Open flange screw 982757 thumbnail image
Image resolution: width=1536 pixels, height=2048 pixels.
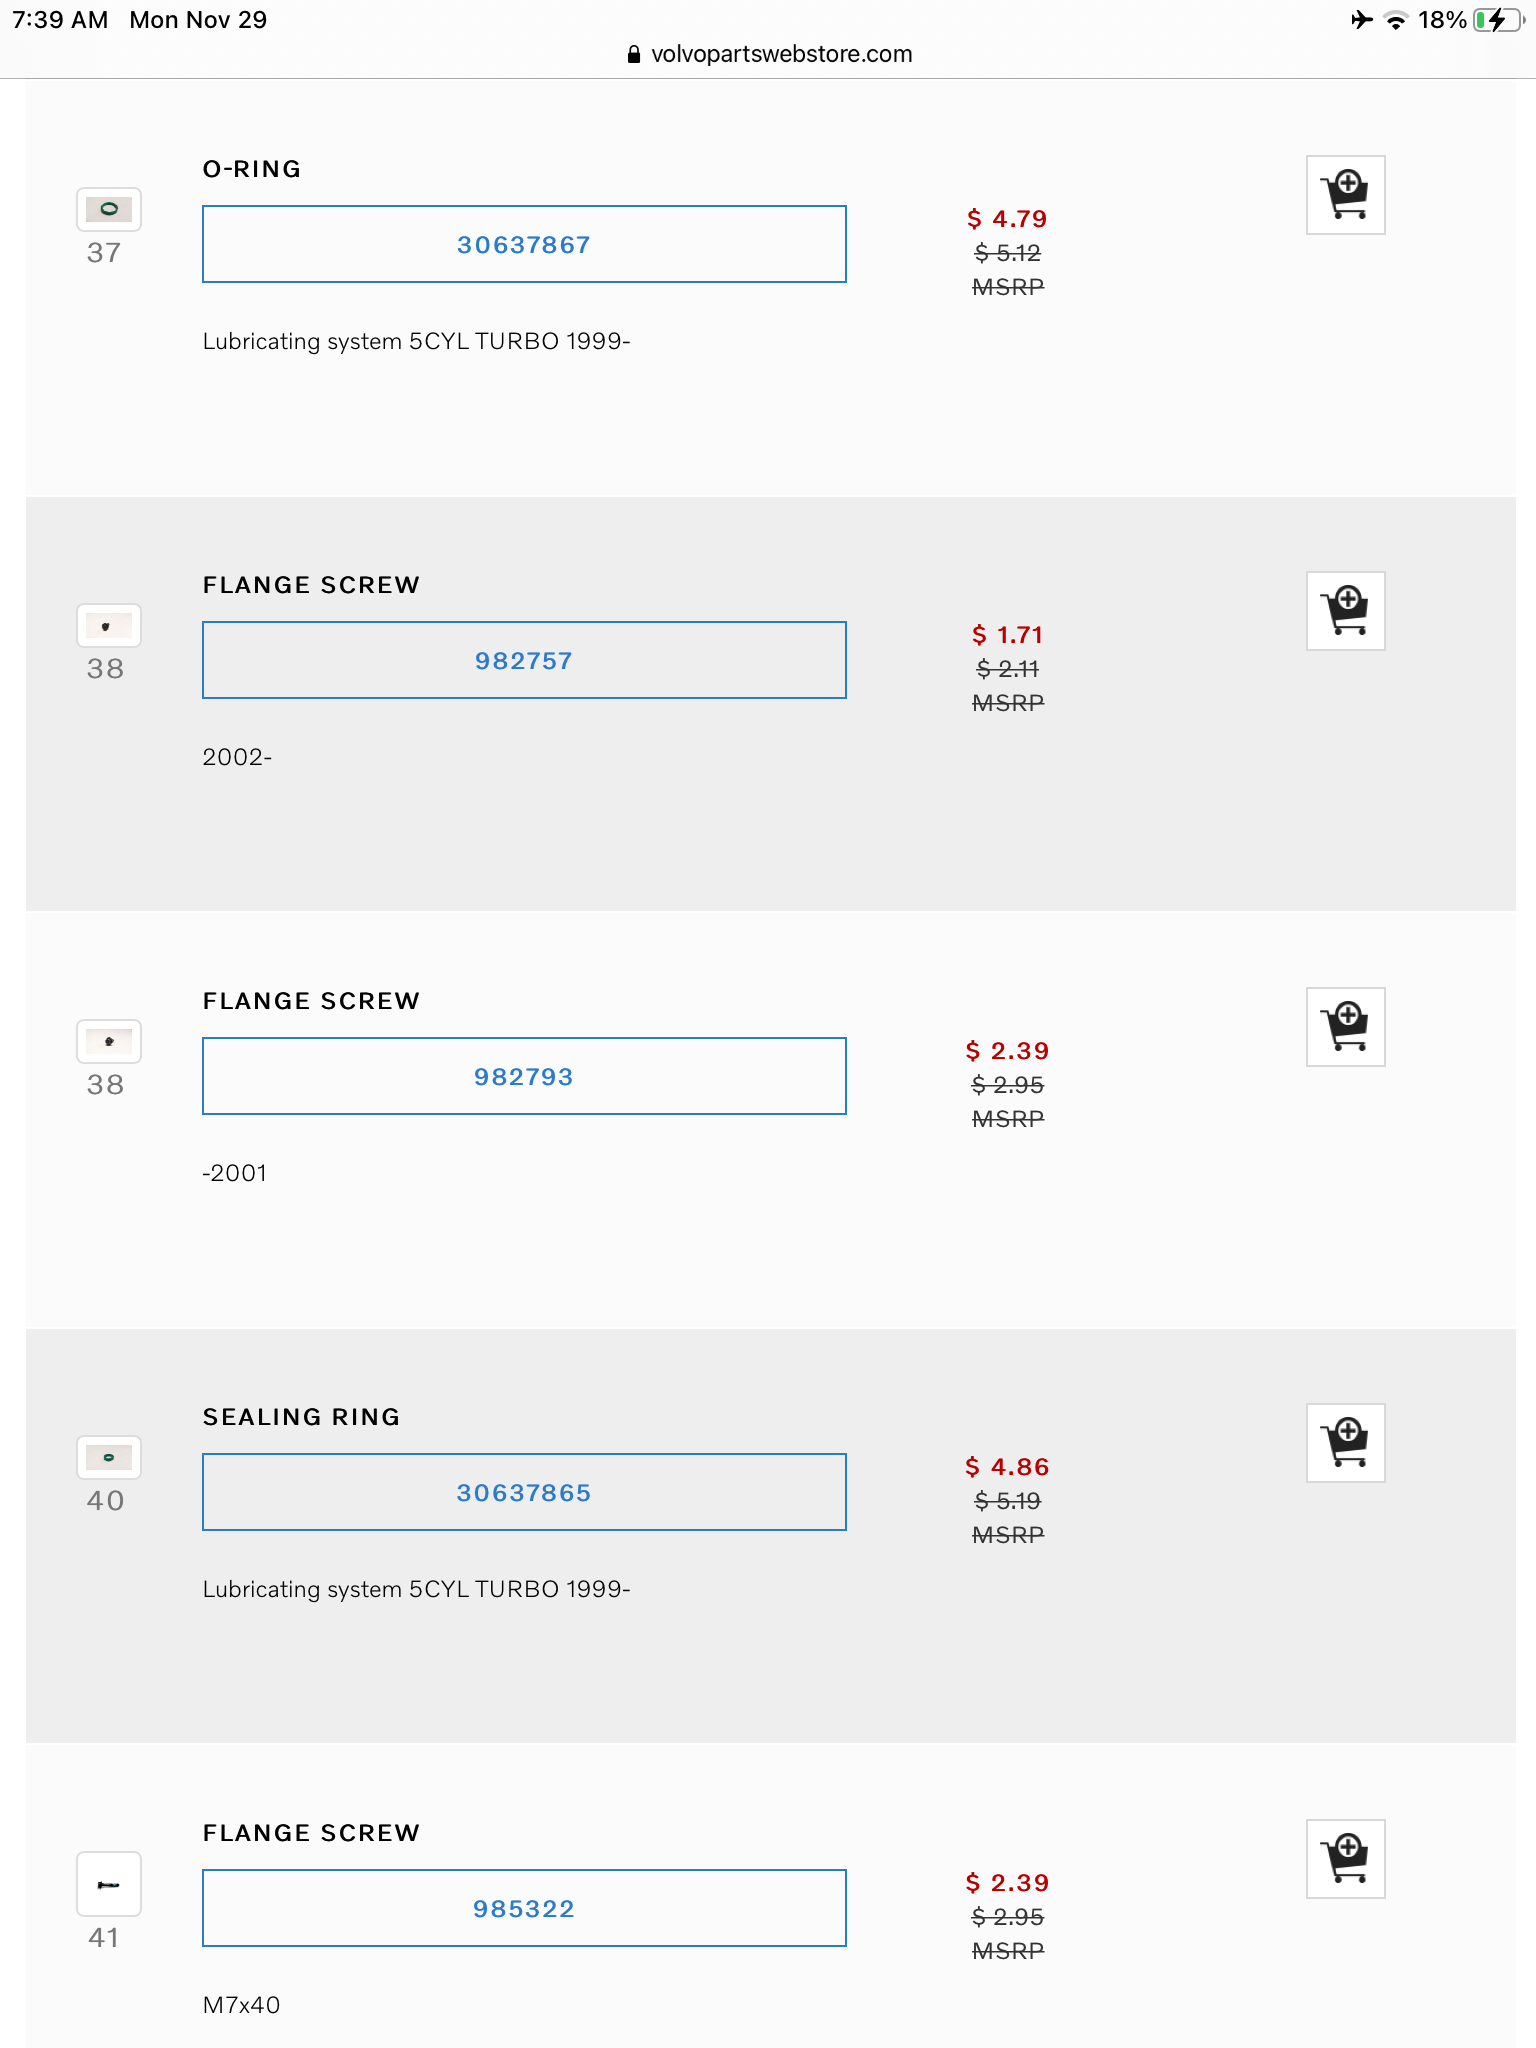(x=109, y=626)
